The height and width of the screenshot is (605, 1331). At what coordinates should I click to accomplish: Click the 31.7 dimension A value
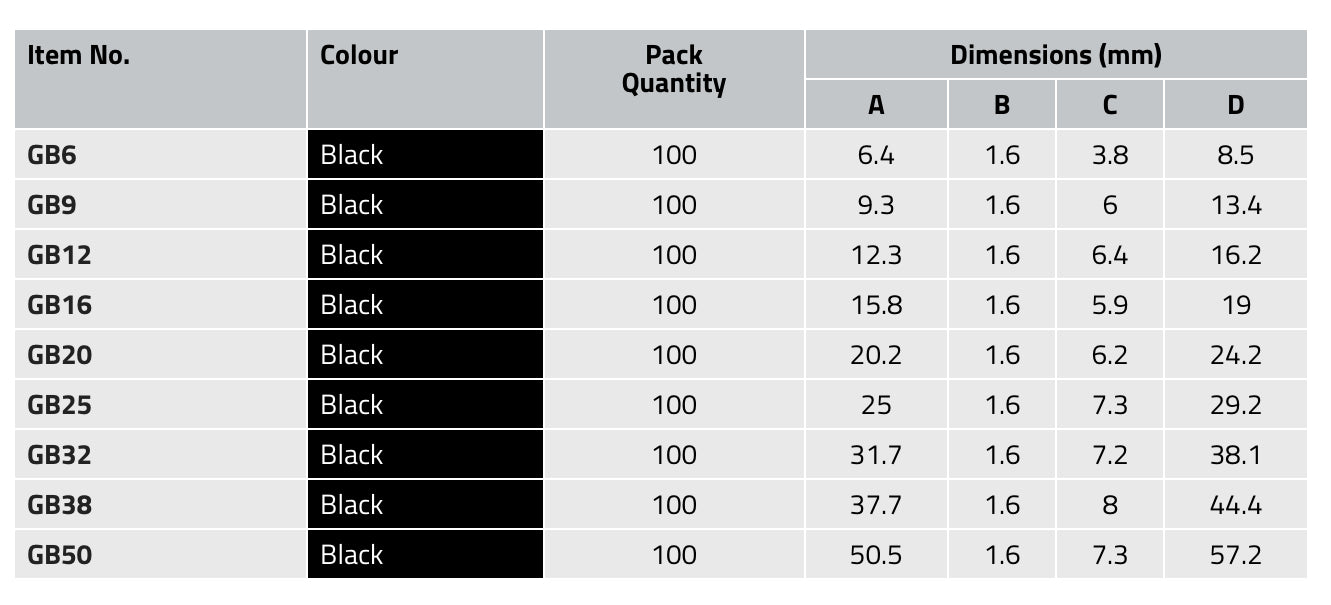pos(876,455)
